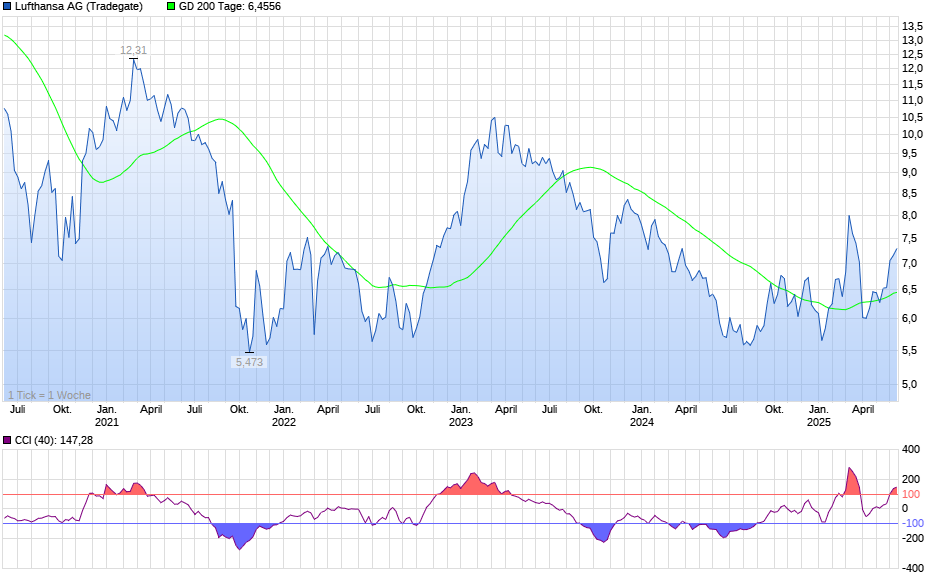Click the CCI (40): 147,28 text label

click(x=52, y=439)
